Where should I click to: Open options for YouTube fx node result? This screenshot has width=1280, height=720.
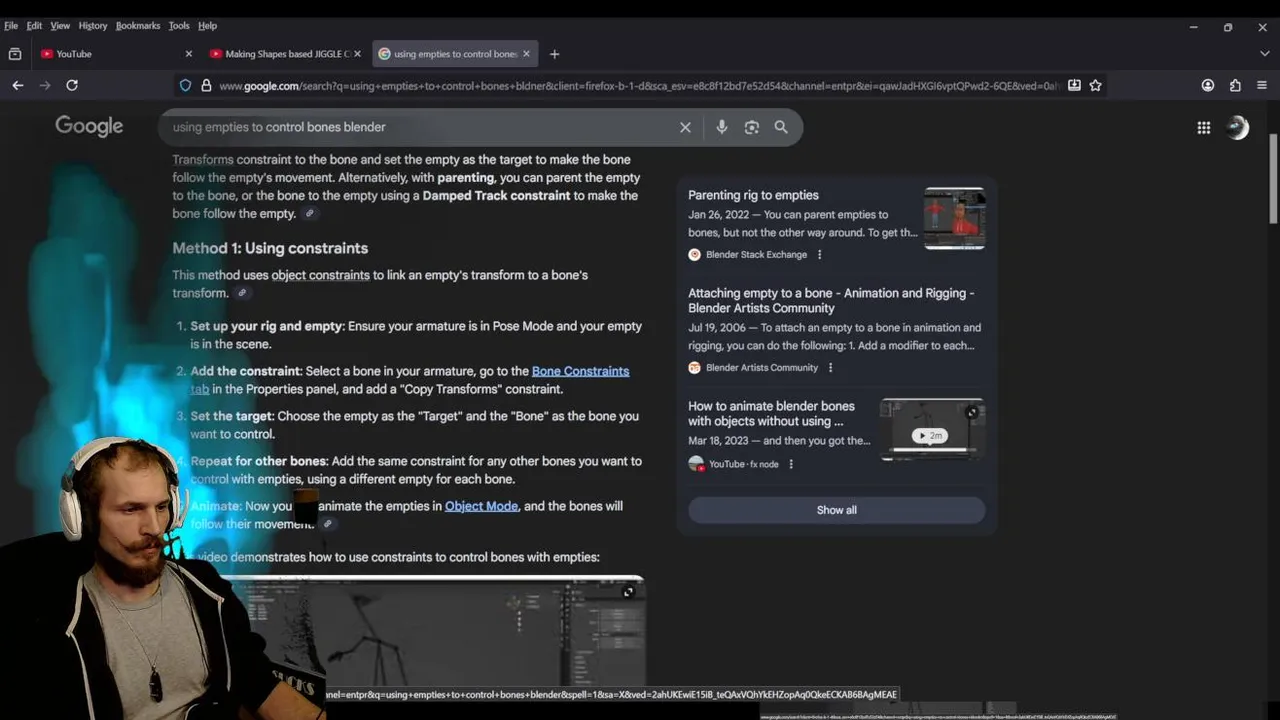click(791, 464)
